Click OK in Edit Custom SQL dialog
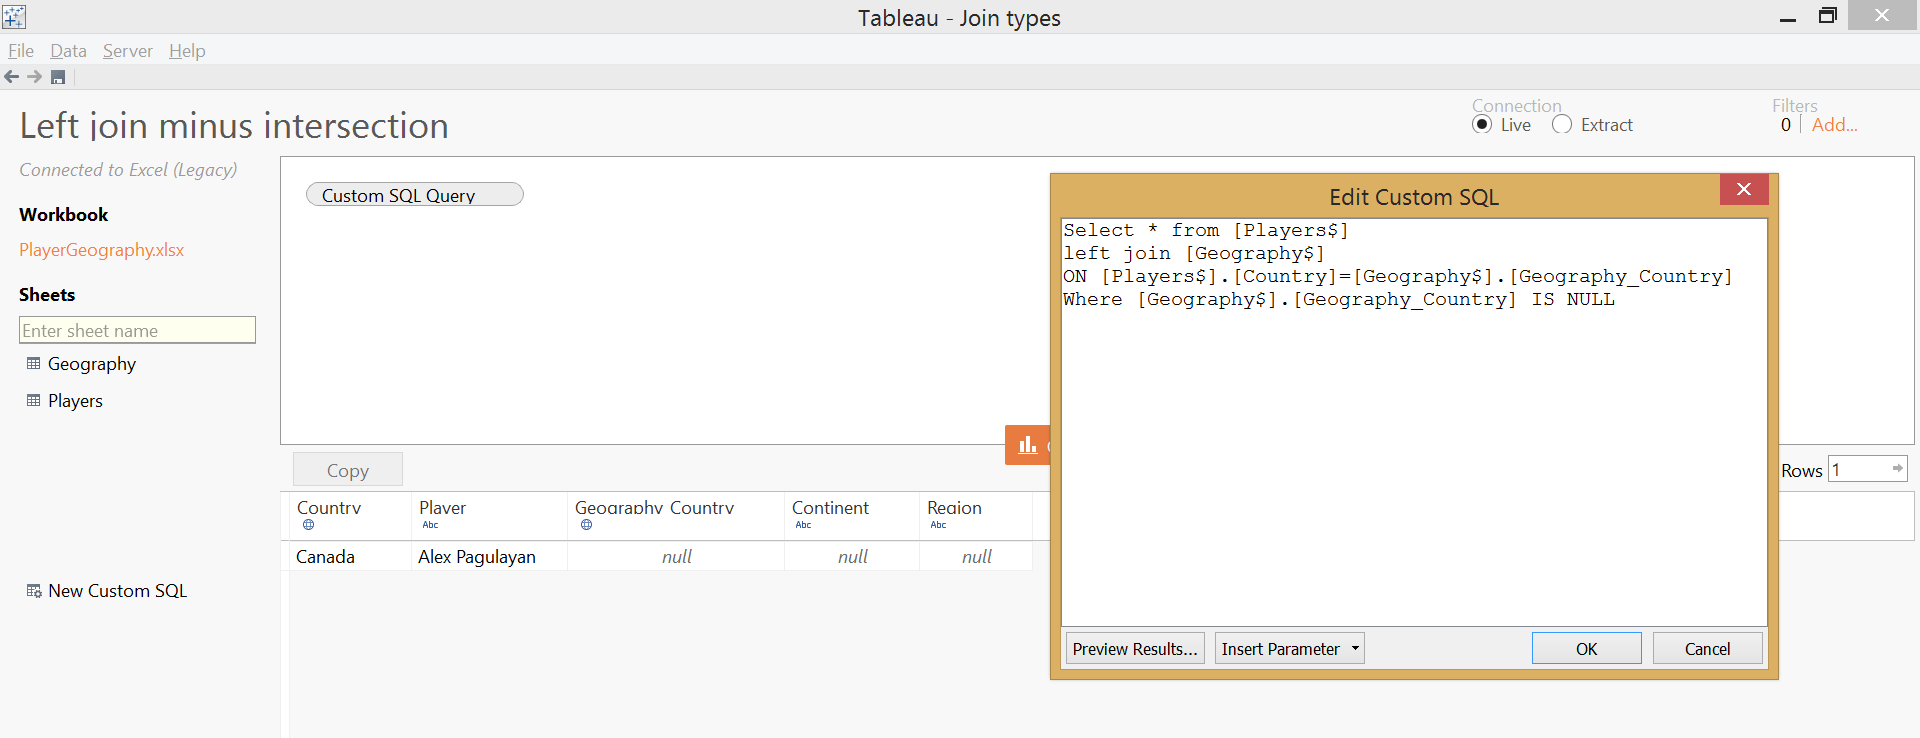The width and height of the screenshot is (1920, 738). [1587, 648]
